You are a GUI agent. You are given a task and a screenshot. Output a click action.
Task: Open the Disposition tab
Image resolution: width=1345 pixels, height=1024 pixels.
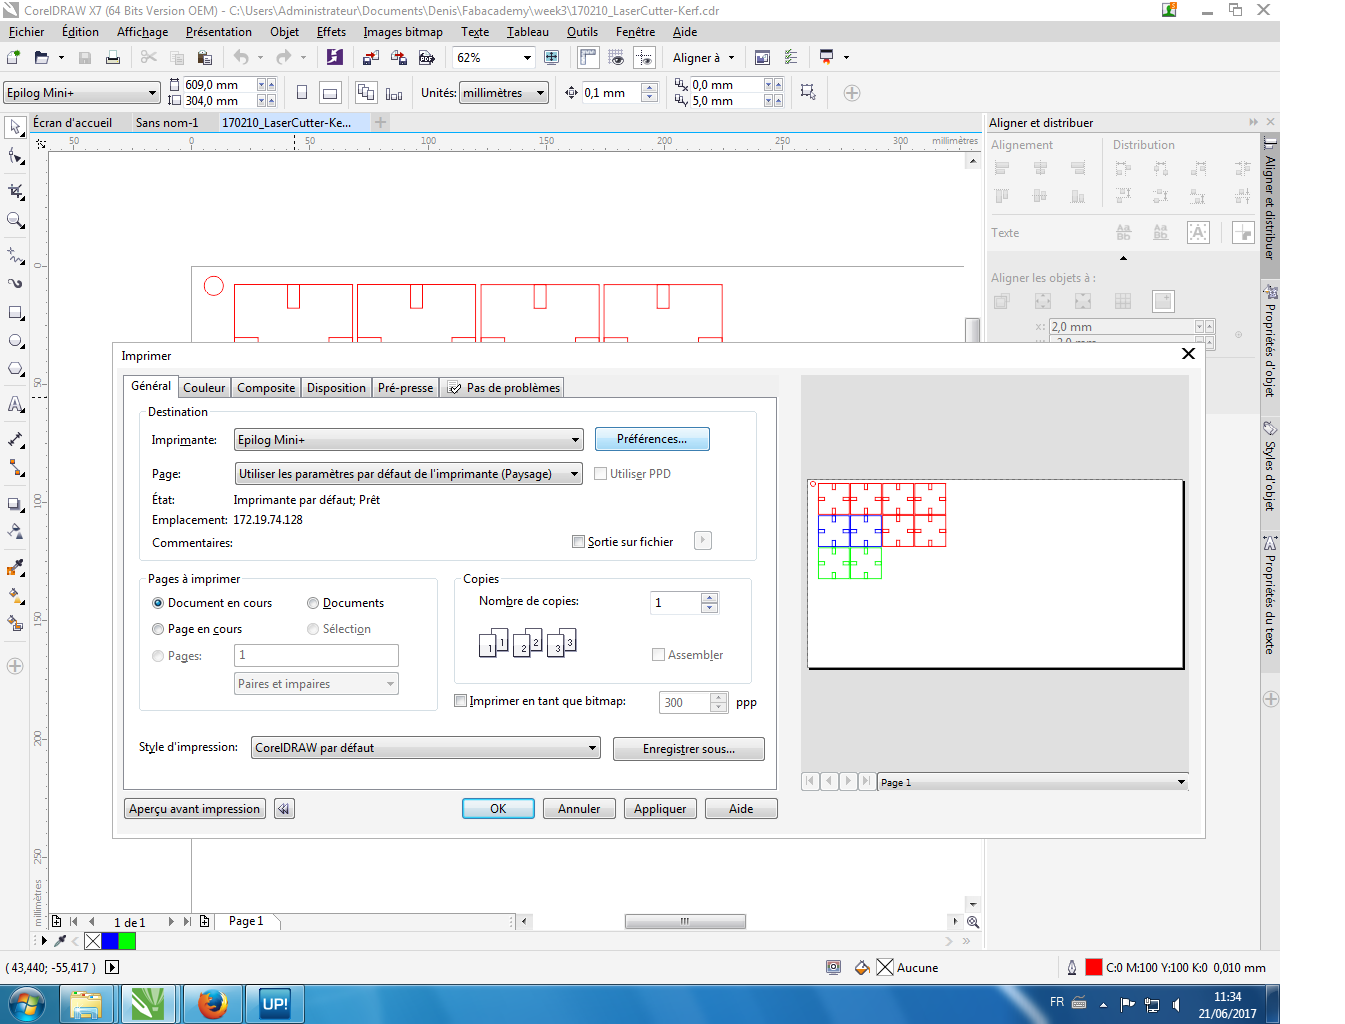[336, 388]
